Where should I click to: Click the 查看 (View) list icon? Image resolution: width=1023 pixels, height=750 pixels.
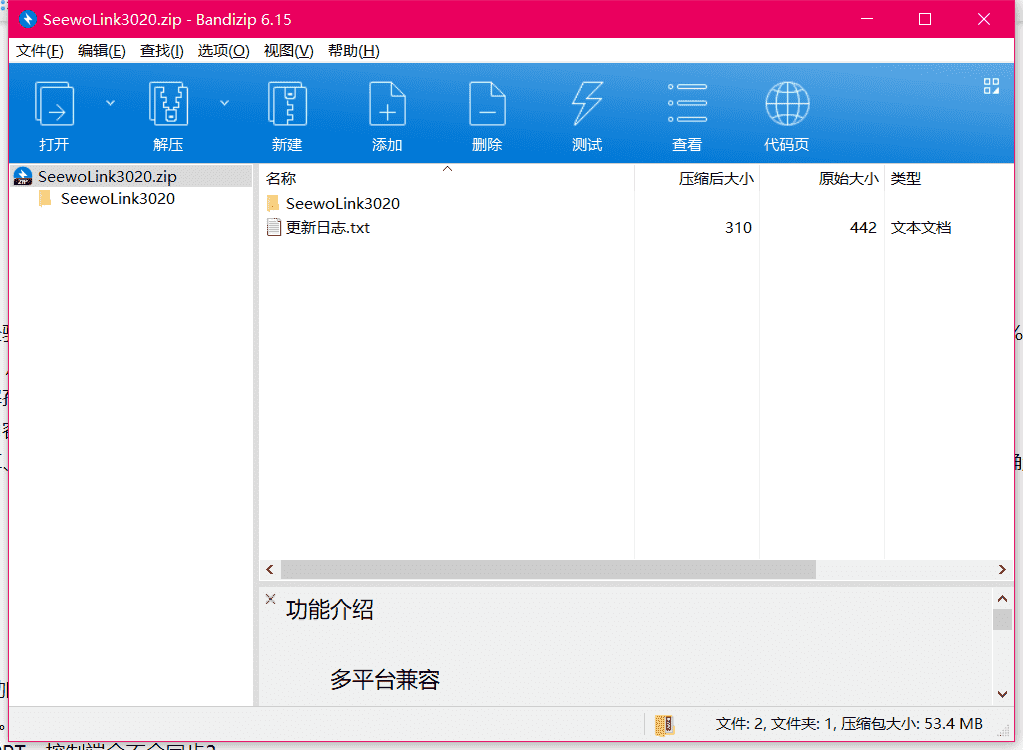point(687,103)
